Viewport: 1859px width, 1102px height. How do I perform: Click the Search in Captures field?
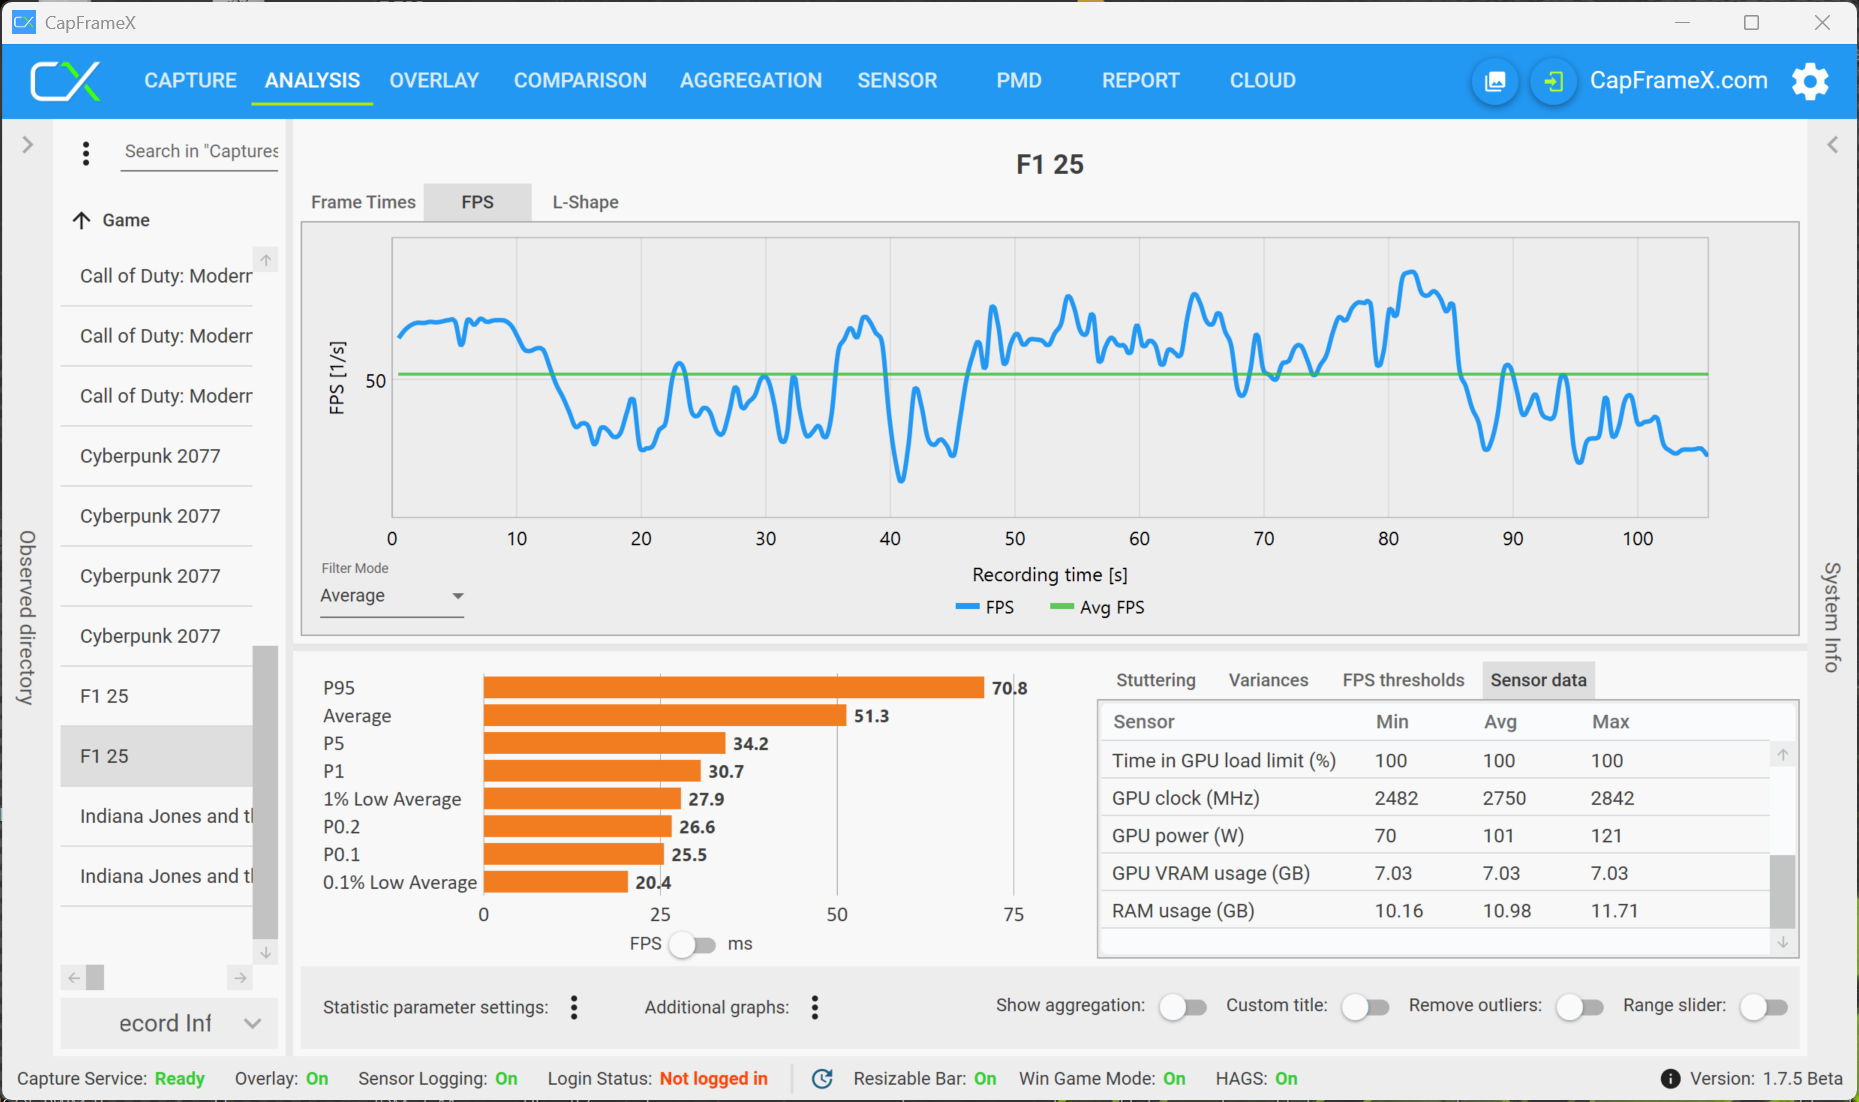tap(200, 152)
